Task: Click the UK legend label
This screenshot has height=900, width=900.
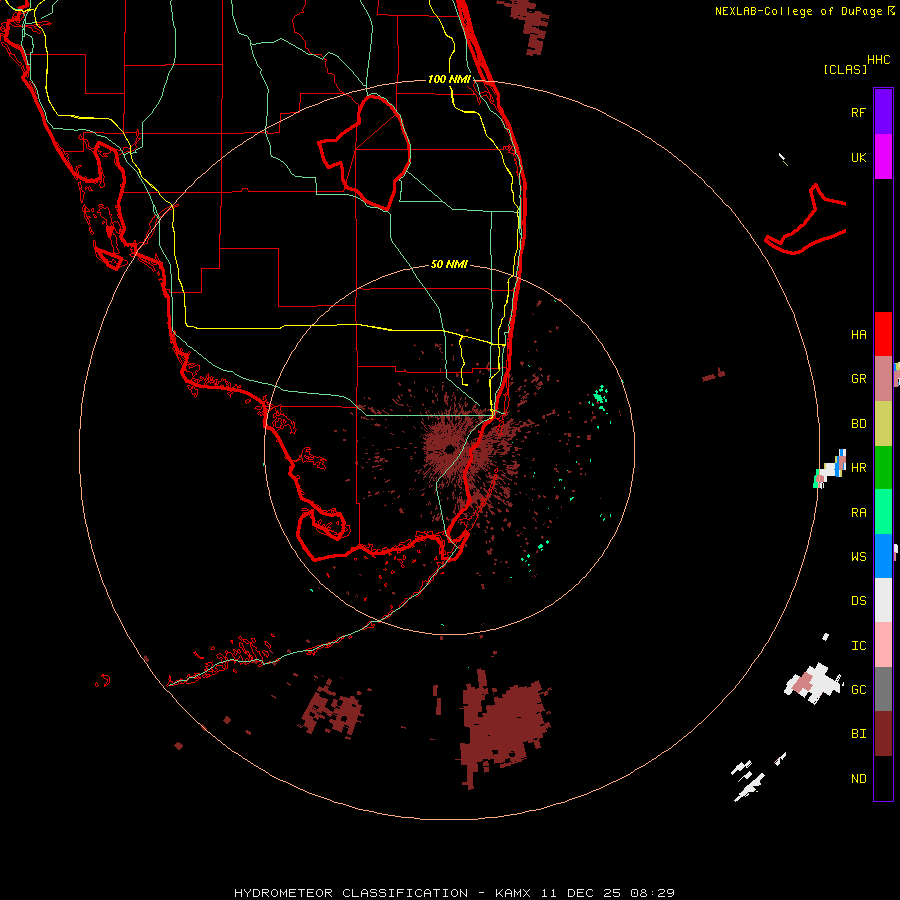Action: (x=858, y=157)
